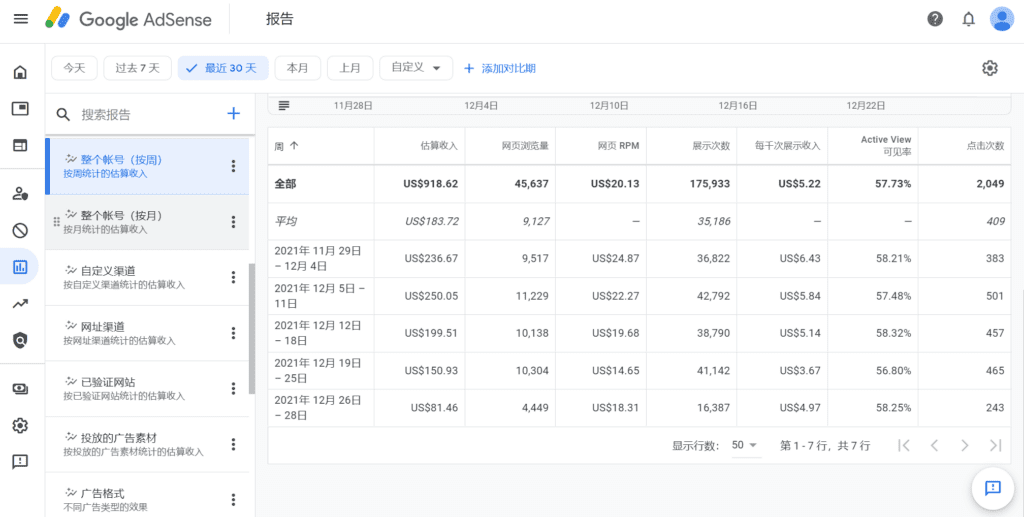Open the 显示行数 rows dropdown

click(745, 445)
